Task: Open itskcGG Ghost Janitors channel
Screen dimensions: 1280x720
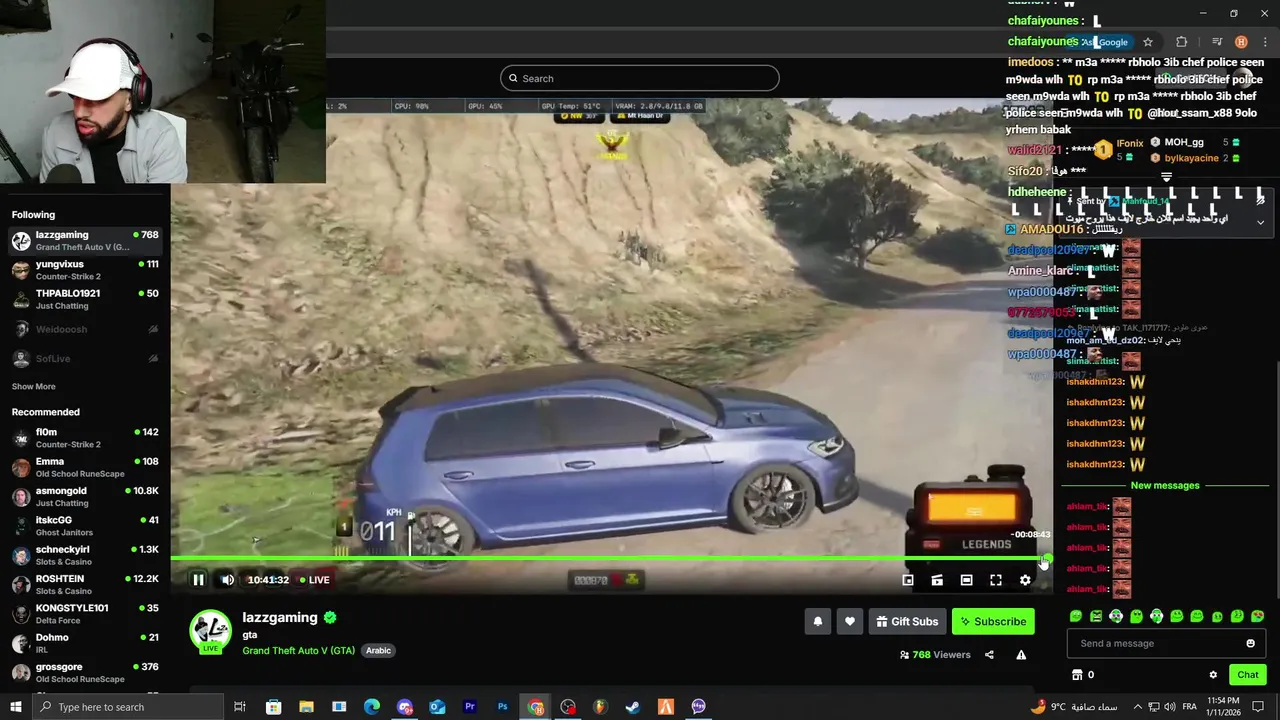Action: [x=85, y=526]
